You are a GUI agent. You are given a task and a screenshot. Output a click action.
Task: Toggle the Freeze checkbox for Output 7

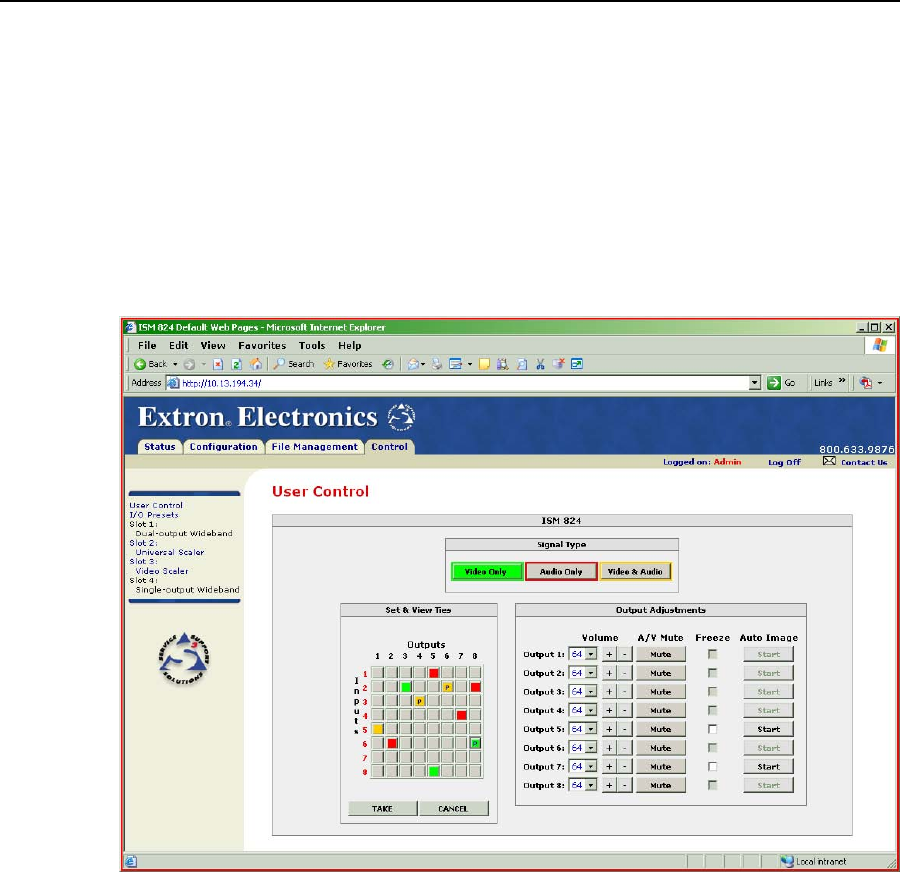click(x=712, y=767)
